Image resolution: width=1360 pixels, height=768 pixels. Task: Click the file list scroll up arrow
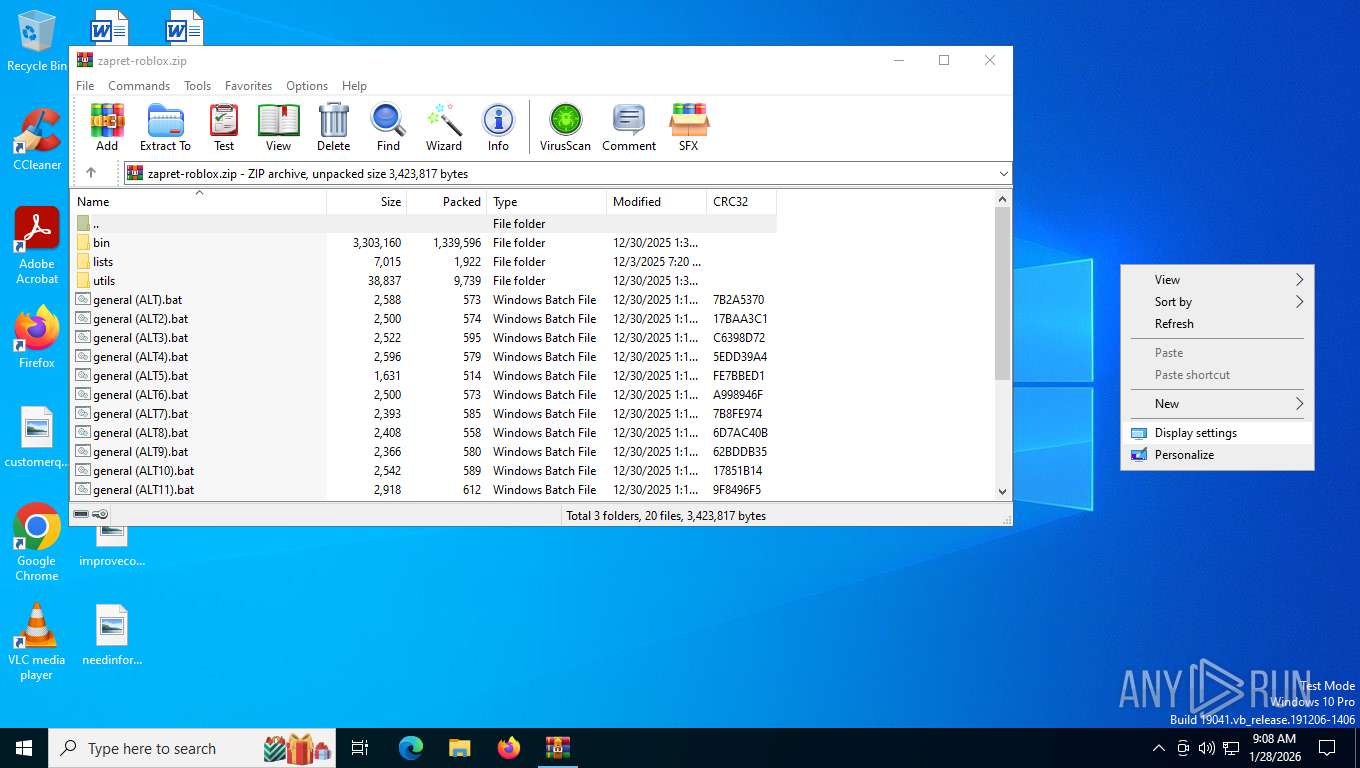[1003, 199]
